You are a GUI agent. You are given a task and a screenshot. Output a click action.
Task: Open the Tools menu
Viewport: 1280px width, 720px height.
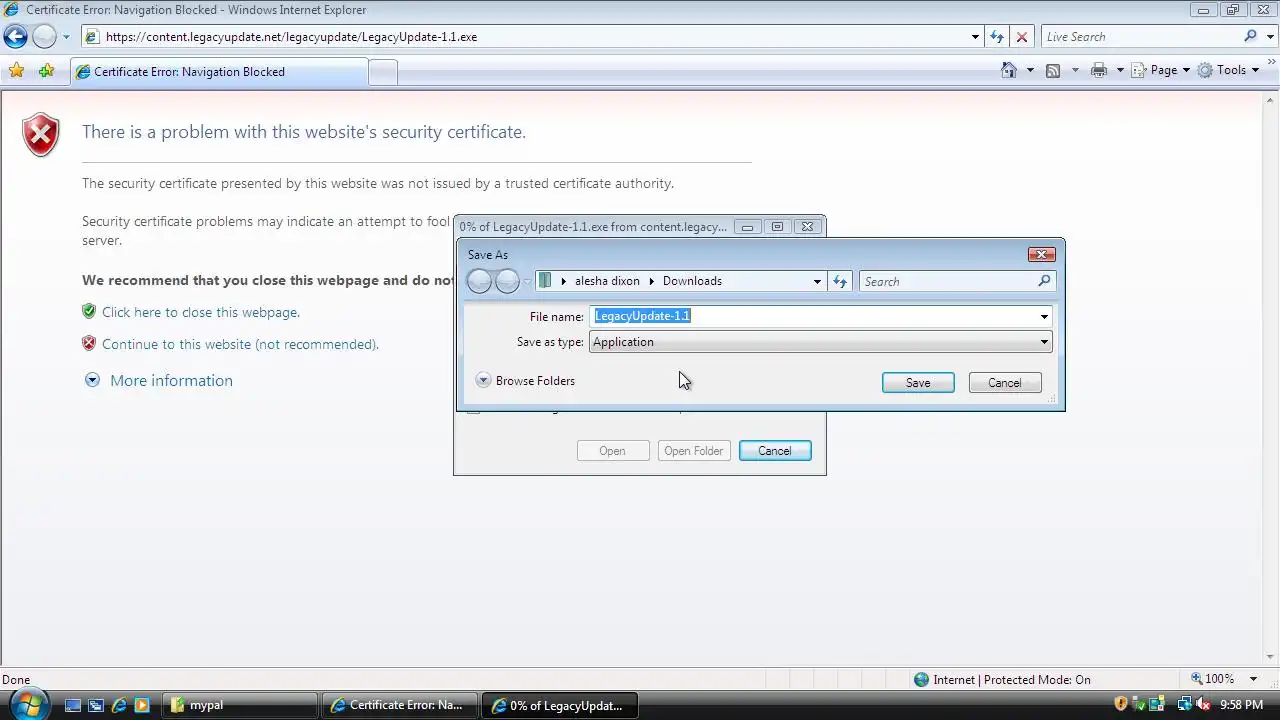point(1229,70)
